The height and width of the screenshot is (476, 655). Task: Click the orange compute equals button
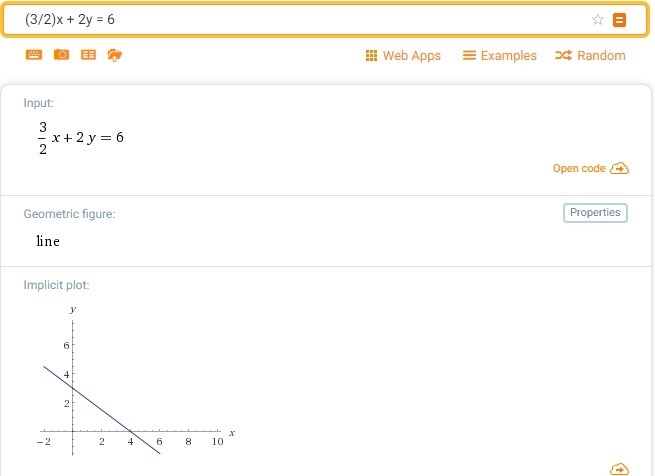tap(619, 20)
